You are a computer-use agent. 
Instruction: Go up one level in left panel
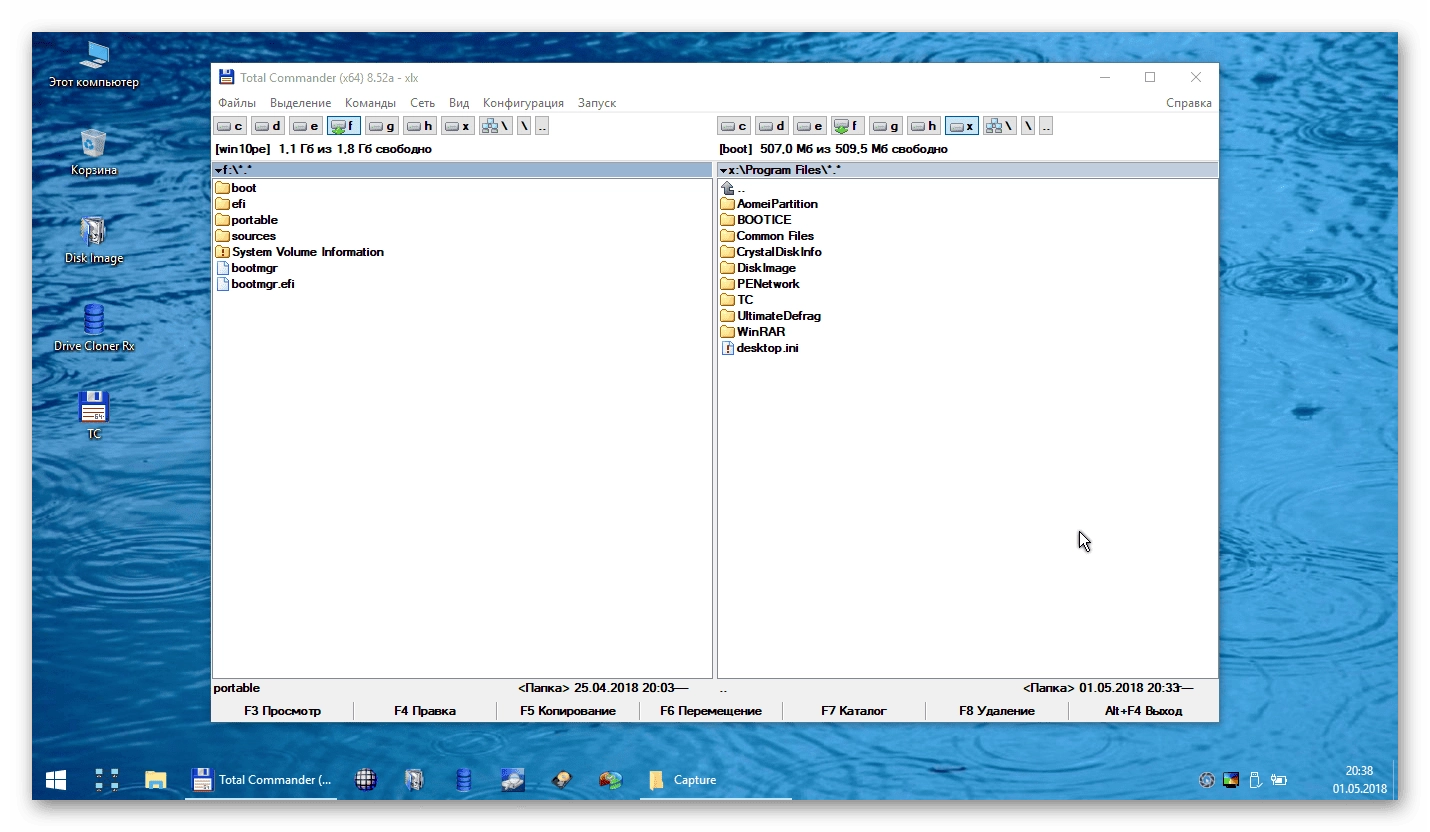[542, 126]
